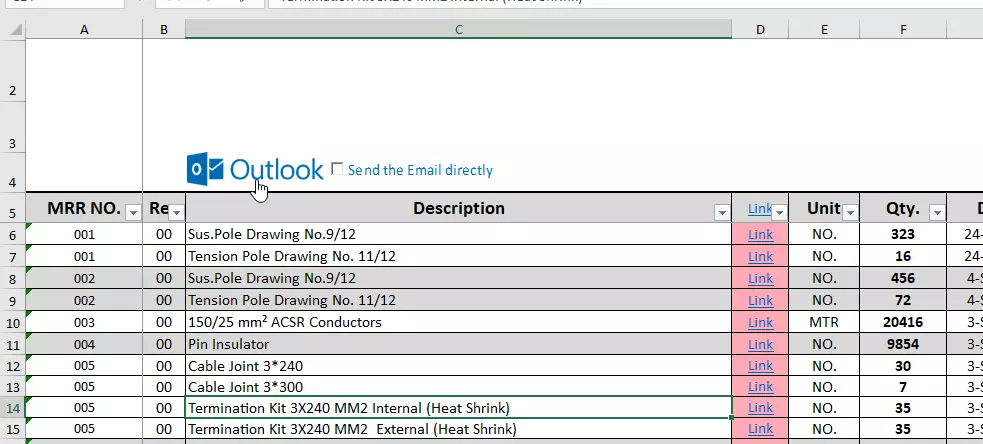Open Link in row 8
983x444 pixels.
(760, 278)
